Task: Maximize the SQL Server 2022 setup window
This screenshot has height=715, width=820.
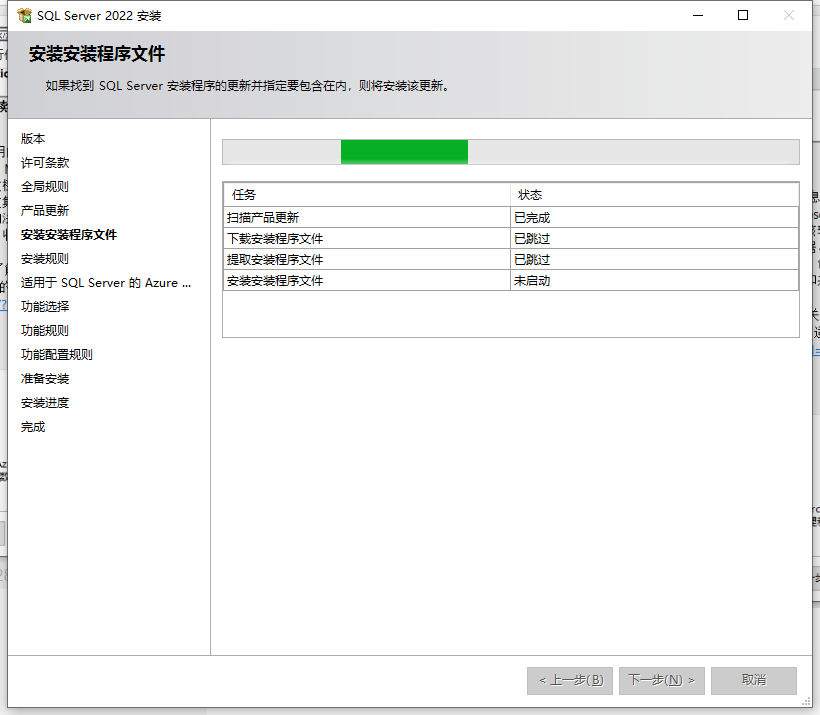Action: pyautogui.click(x=743, y=16)
